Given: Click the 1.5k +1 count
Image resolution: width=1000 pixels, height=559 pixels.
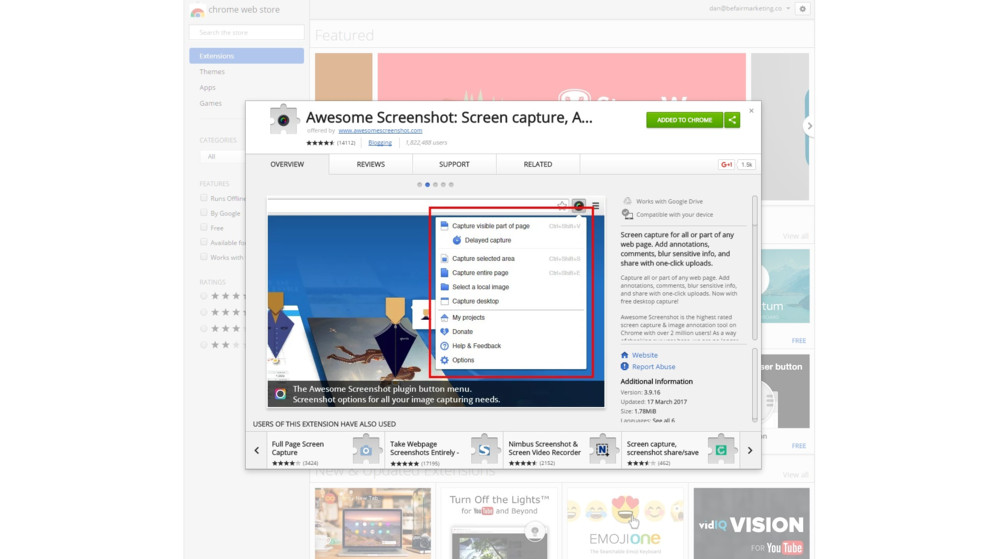Looking at the screenshot, I should (x=746, y=164).
